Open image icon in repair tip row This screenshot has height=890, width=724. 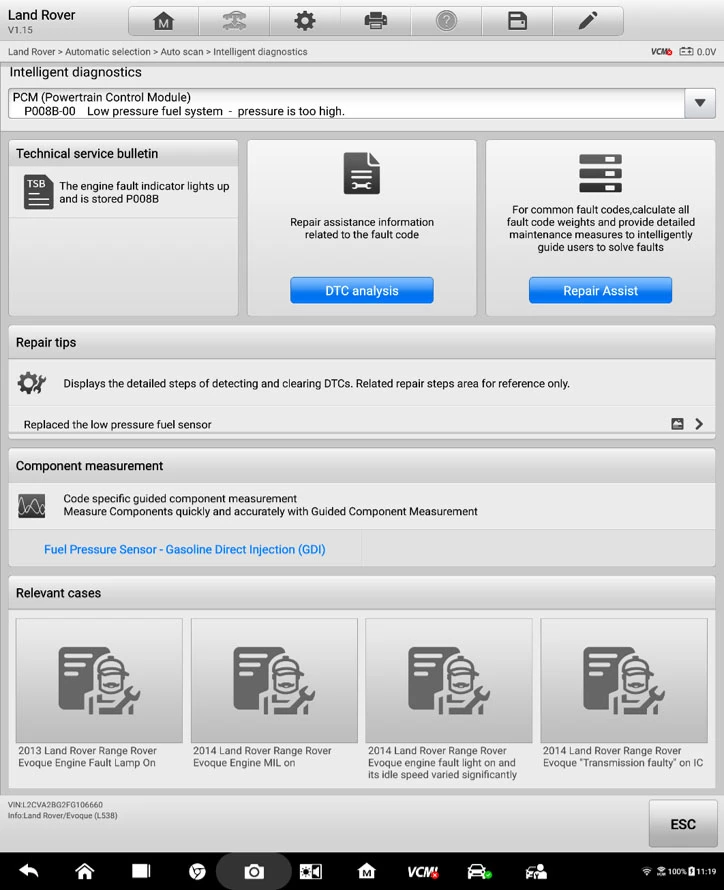(677, 424)
